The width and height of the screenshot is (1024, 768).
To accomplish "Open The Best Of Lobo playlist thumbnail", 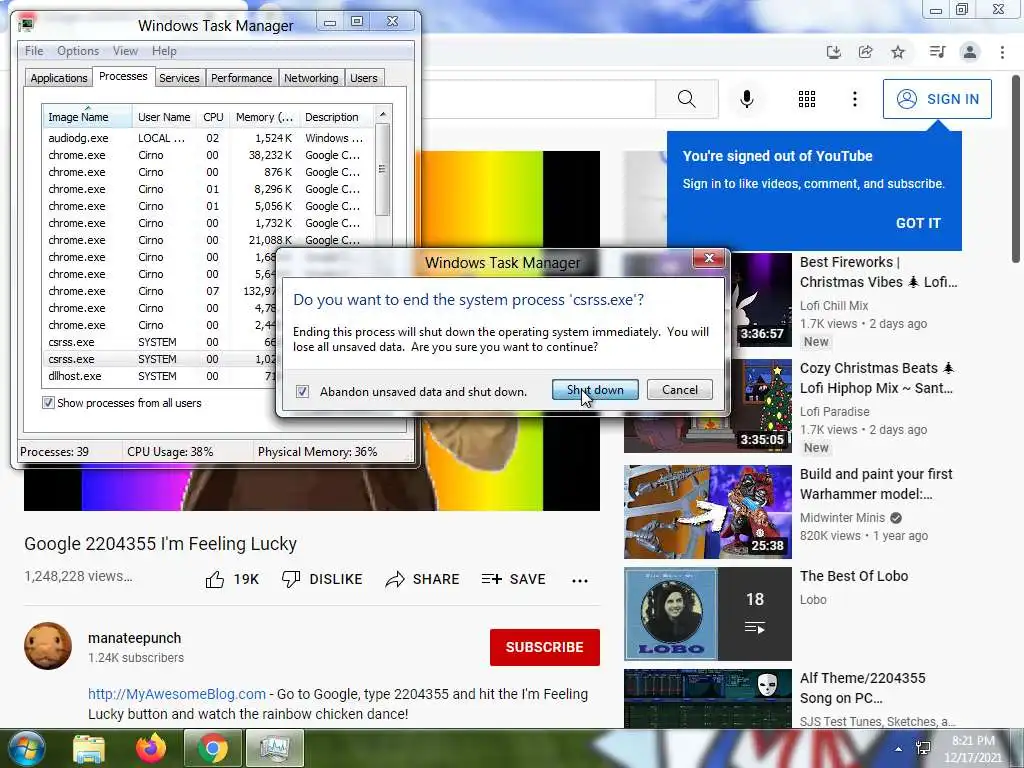I will tap(707, 614).
